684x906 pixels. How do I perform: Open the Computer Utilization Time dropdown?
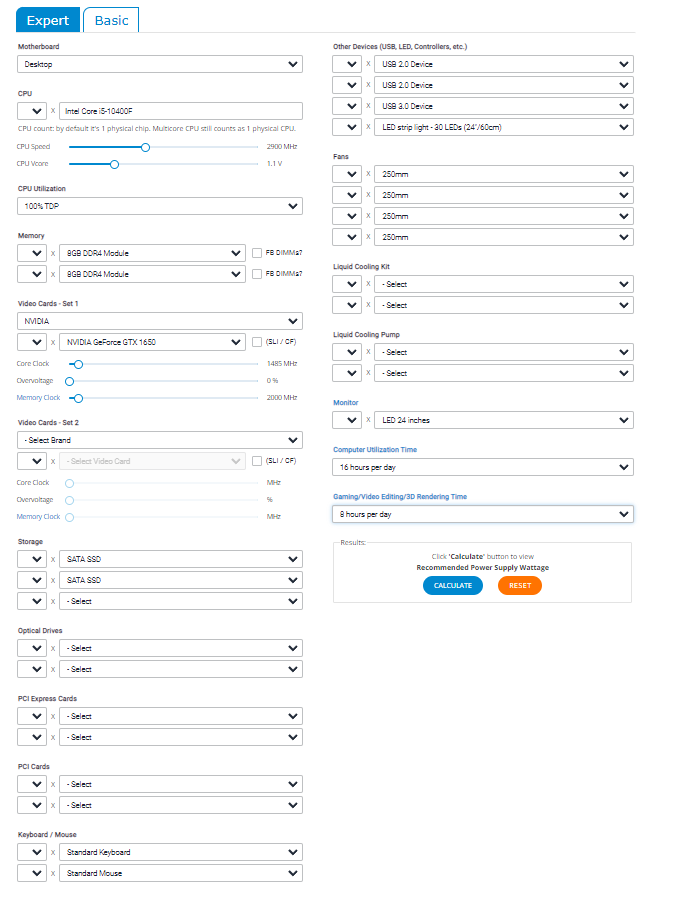point(483,467)
